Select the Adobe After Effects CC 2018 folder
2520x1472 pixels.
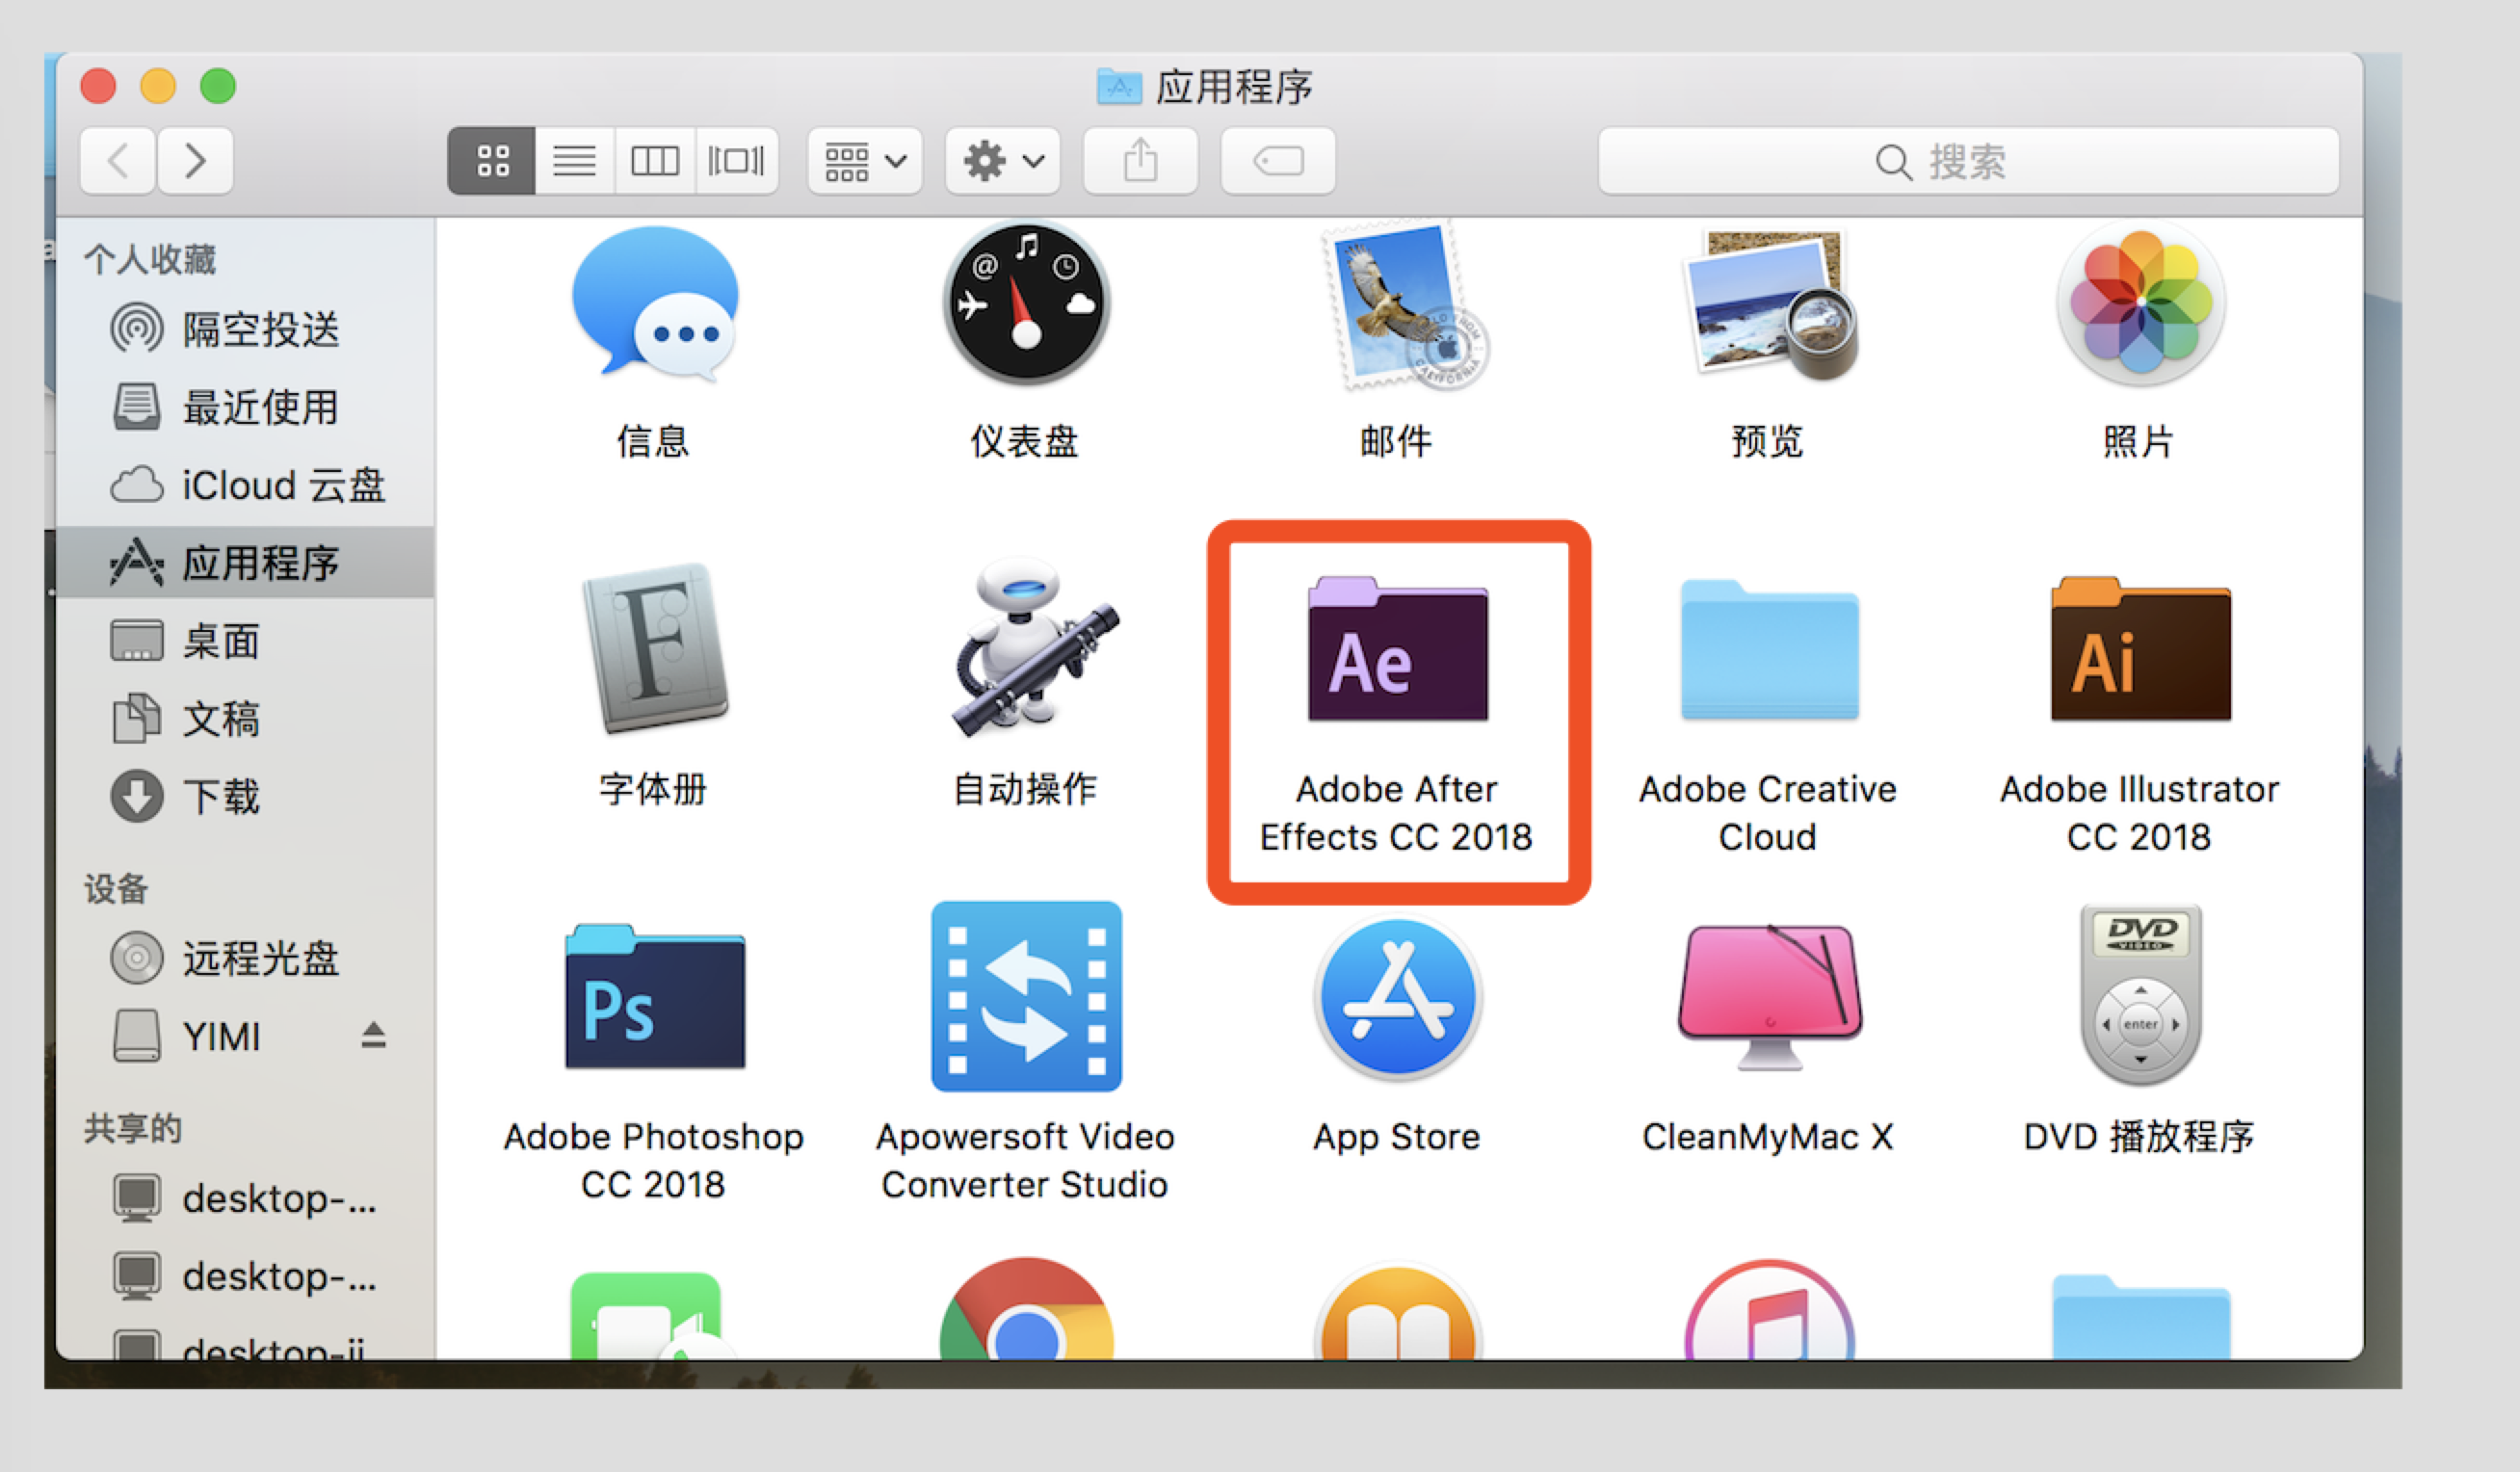pos(1398,650)
